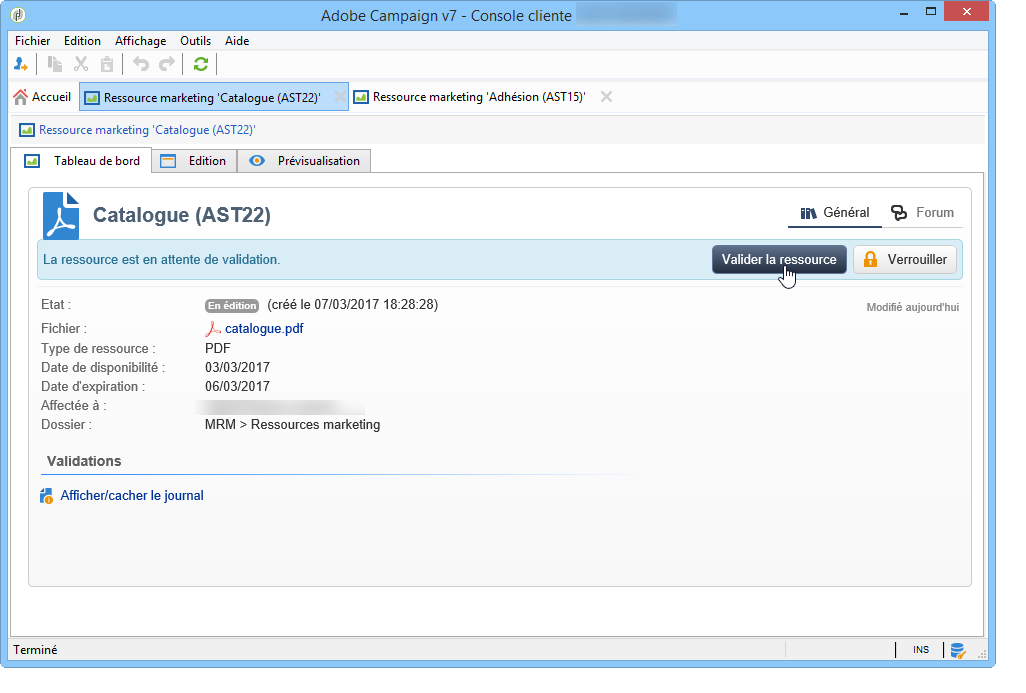Minimize the Adobe Campaign window

click(904, 12)
